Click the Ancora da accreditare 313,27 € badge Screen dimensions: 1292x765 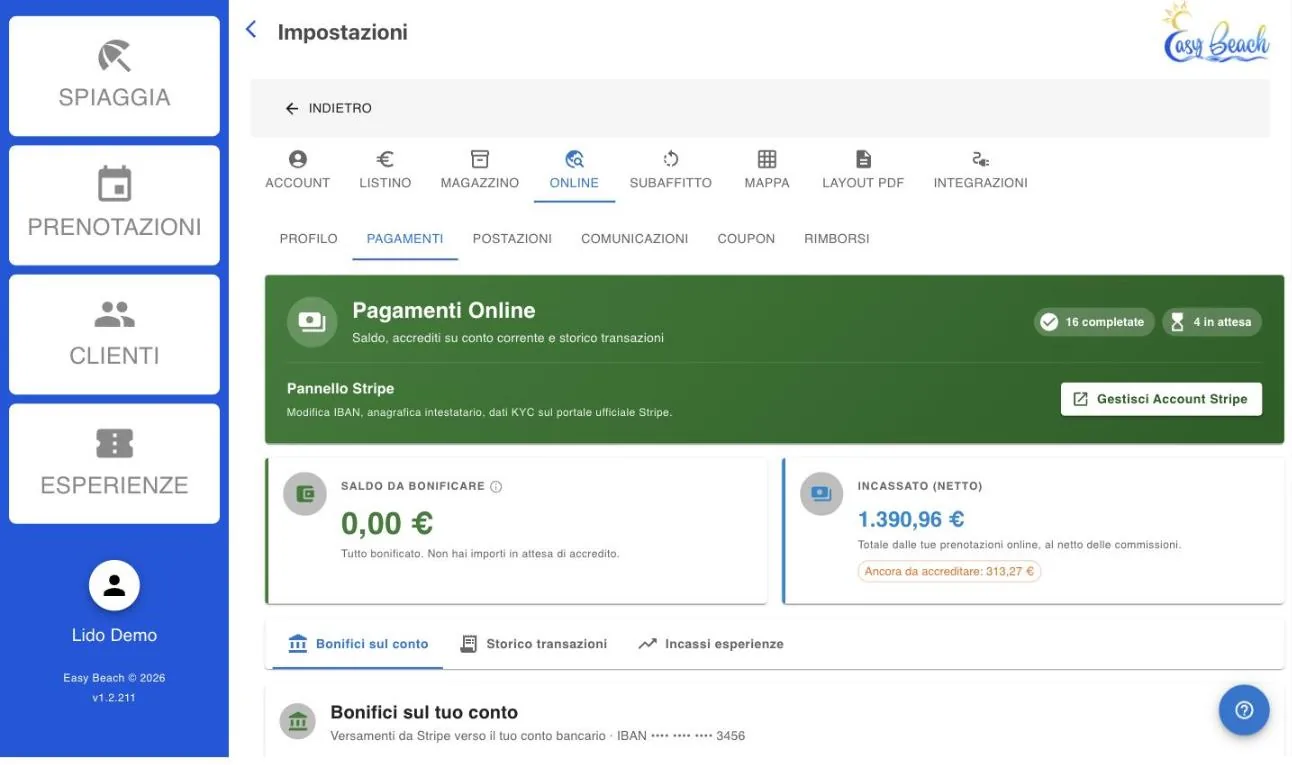point(949,572)
